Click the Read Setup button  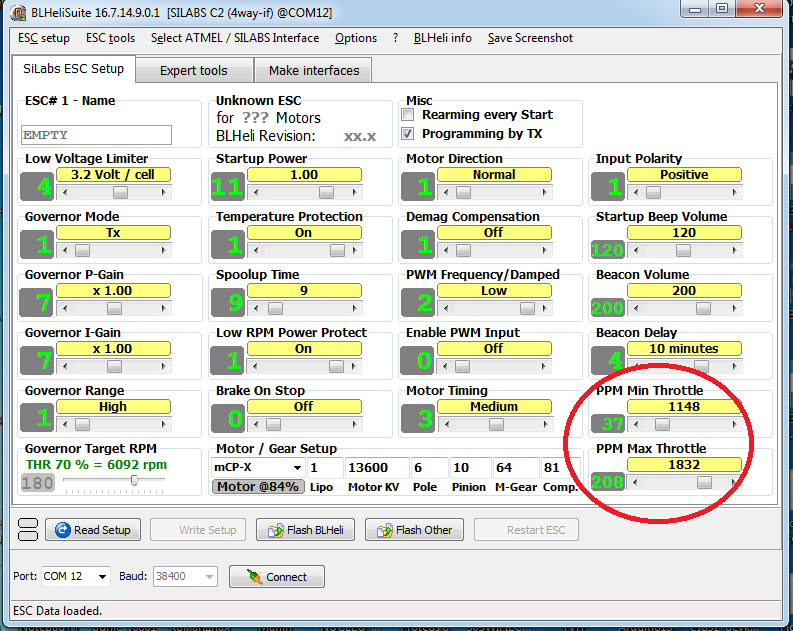click(x=93, y=530)
